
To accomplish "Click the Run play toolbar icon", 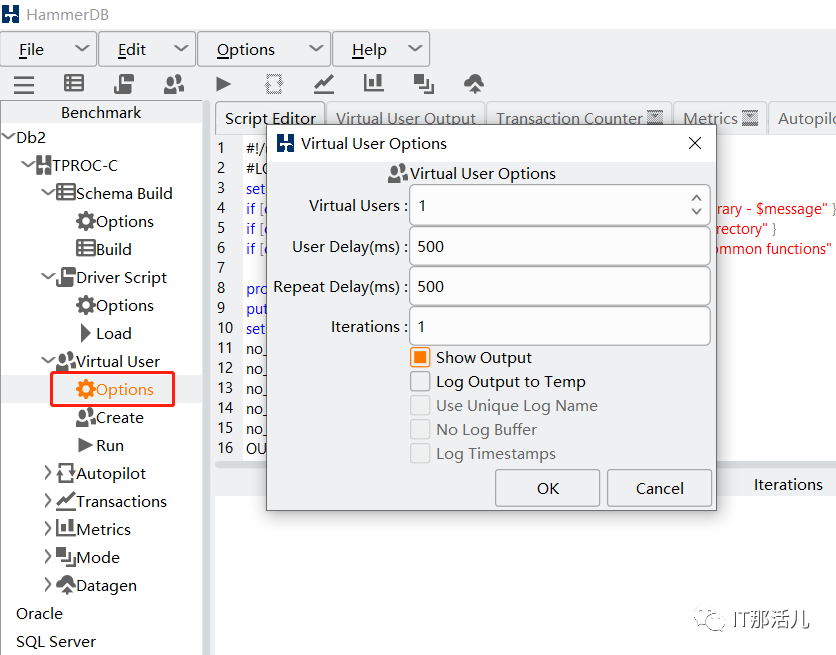I will (223, 84).
